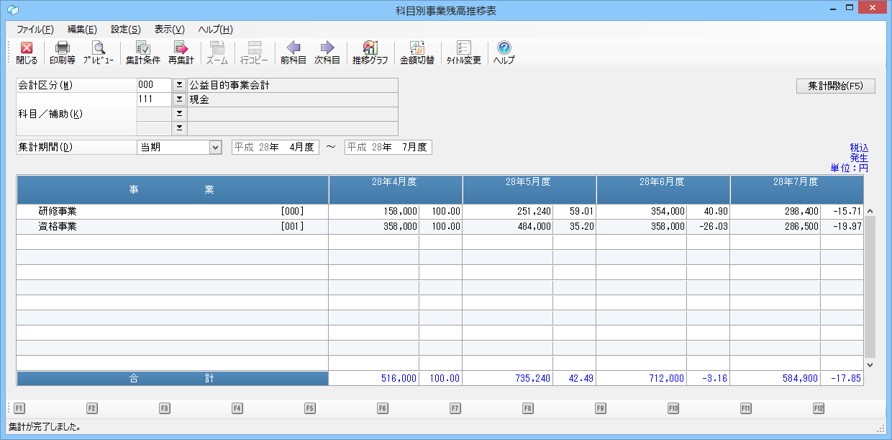Screen dimensions: 892x440
Task: Open the プレビュー print preview
Action: 98,53
